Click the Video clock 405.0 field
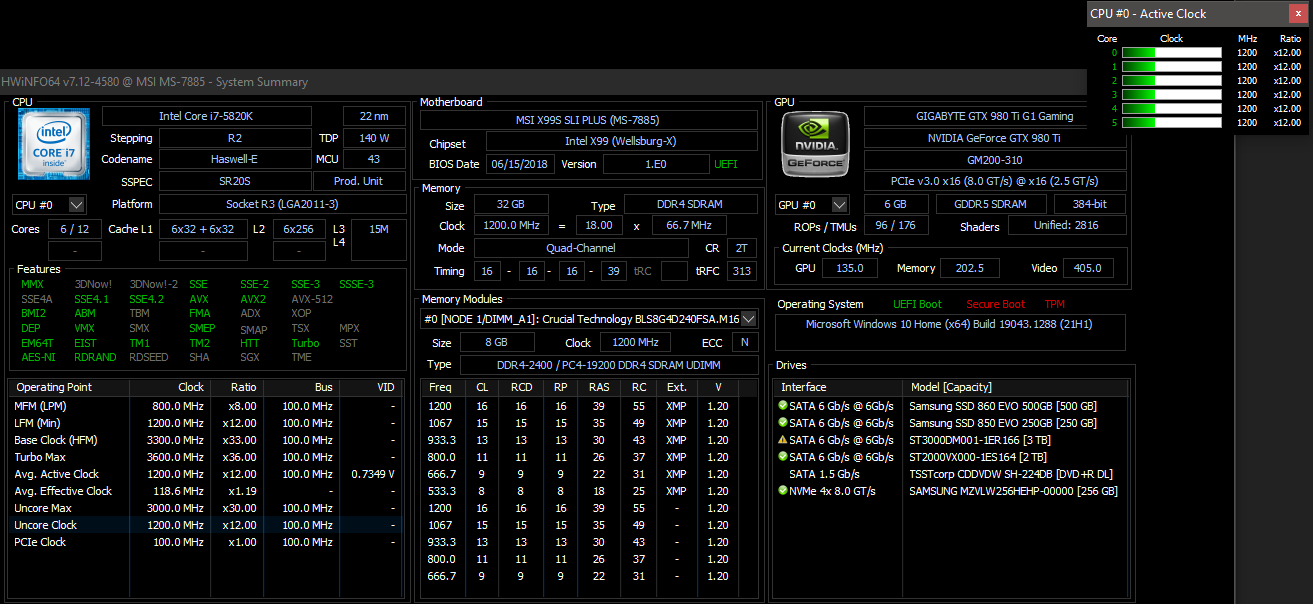Screen dimensions: 1313x604 (x=1087, y=268)
